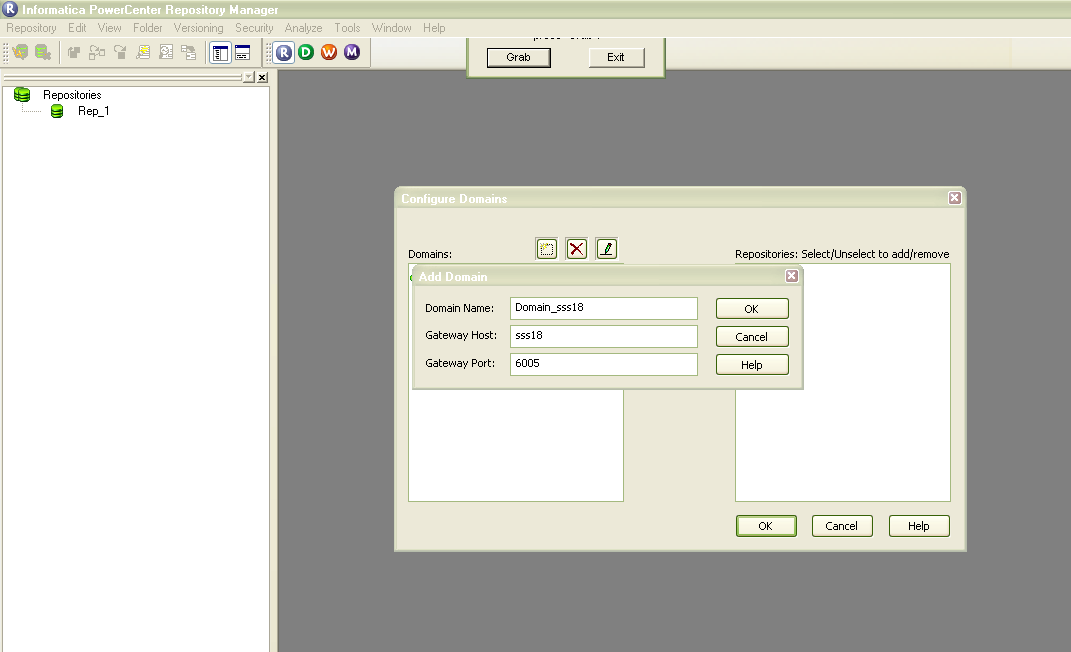Open the Navigator panel dropdown arrow
The height and width of the screenshot is (652, 1071).
(249, 77)
